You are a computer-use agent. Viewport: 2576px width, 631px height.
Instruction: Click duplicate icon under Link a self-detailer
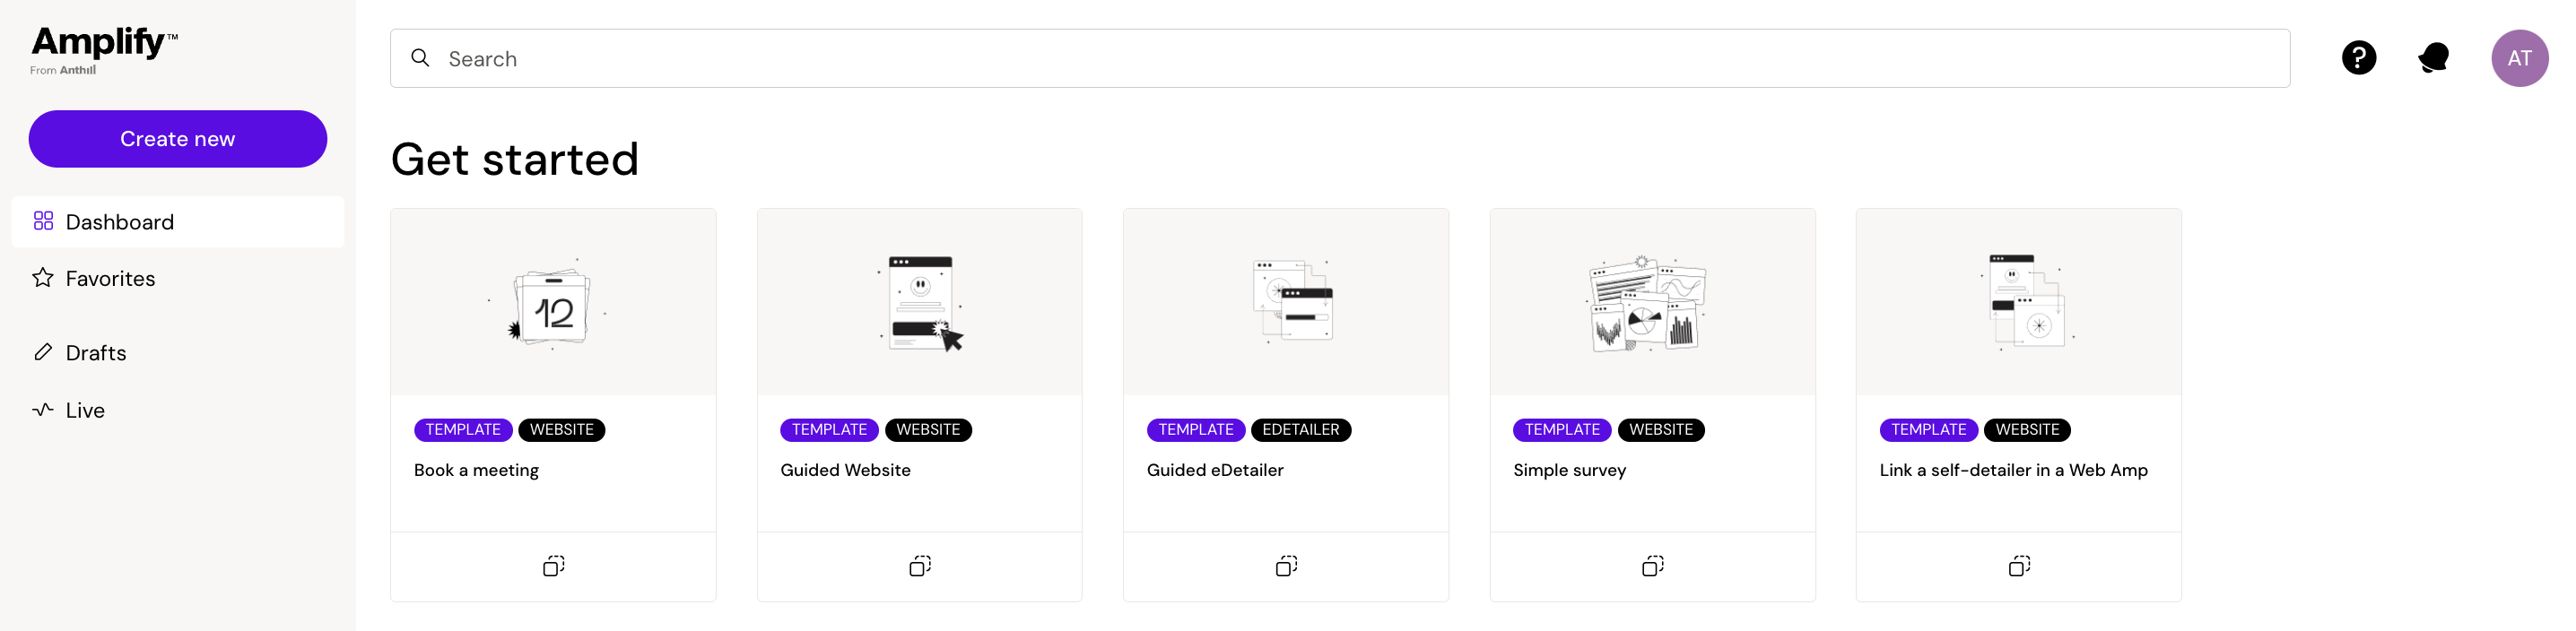tap(2018, 566)
